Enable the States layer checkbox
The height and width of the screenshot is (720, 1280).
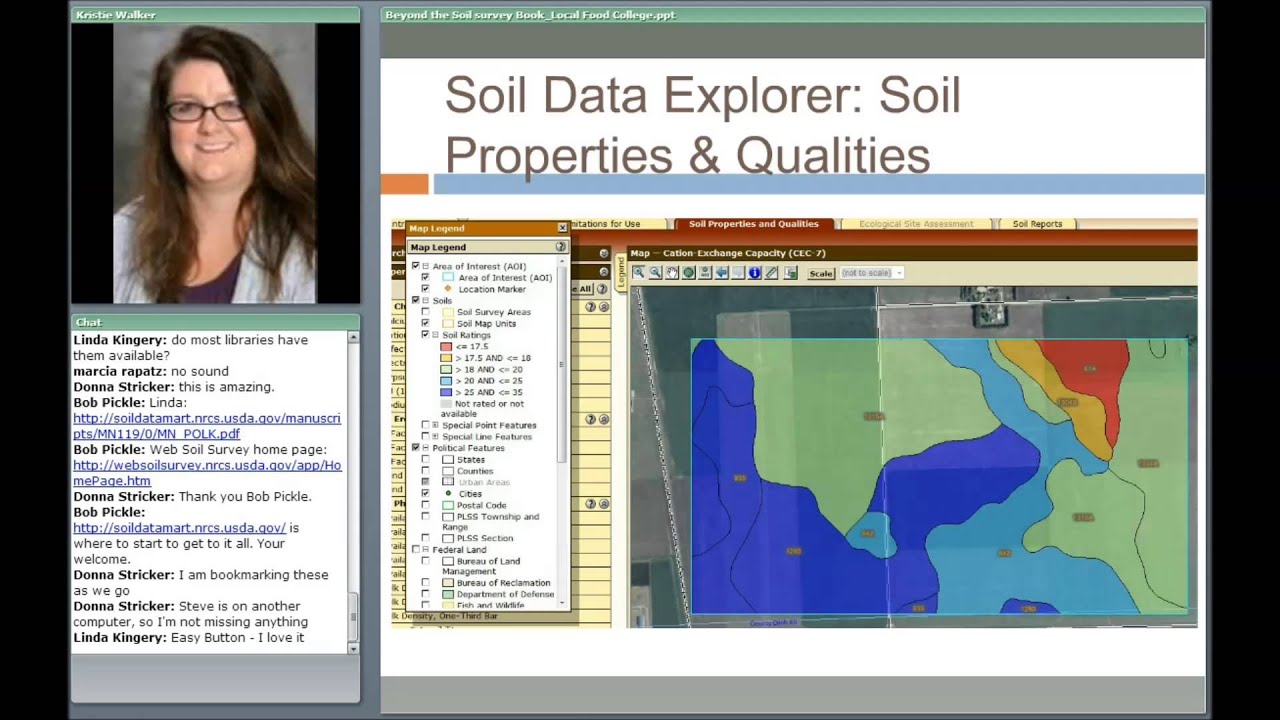(425, 460)
